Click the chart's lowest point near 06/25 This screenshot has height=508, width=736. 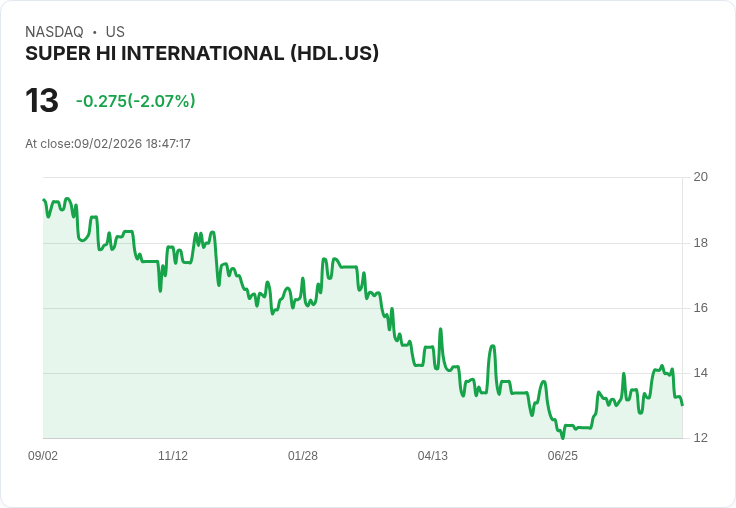(563, 438)
